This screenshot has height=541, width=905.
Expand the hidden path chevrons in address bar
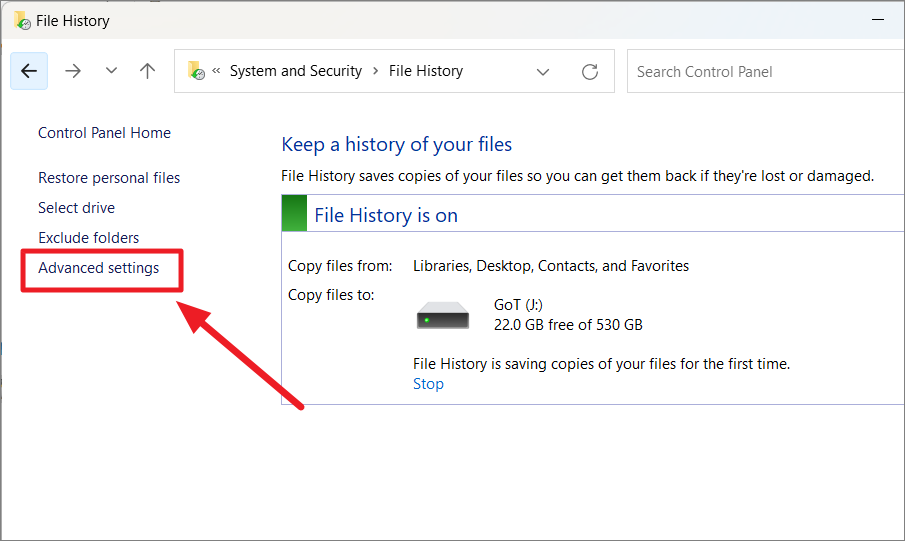pos(216,70)
